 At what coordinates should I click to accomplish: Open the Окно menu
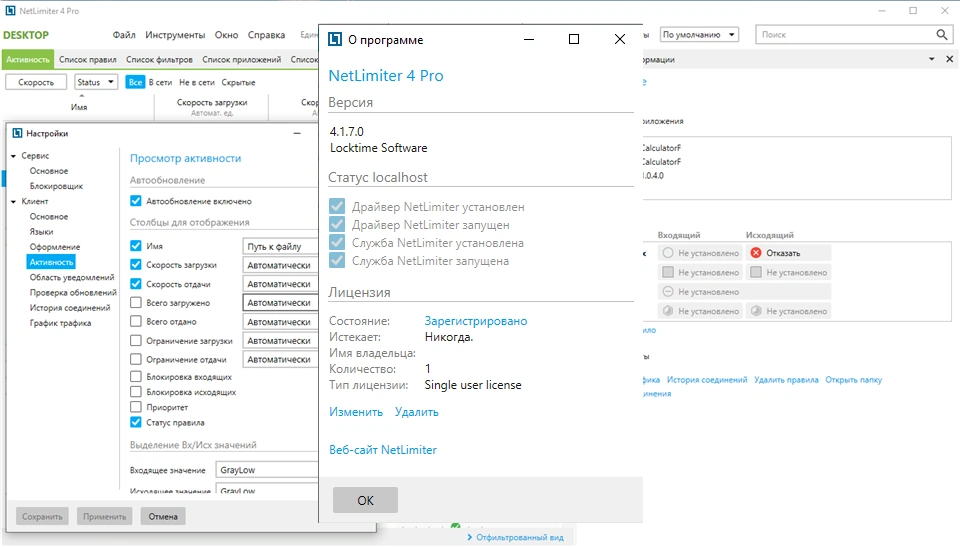(x=227, y=35)
